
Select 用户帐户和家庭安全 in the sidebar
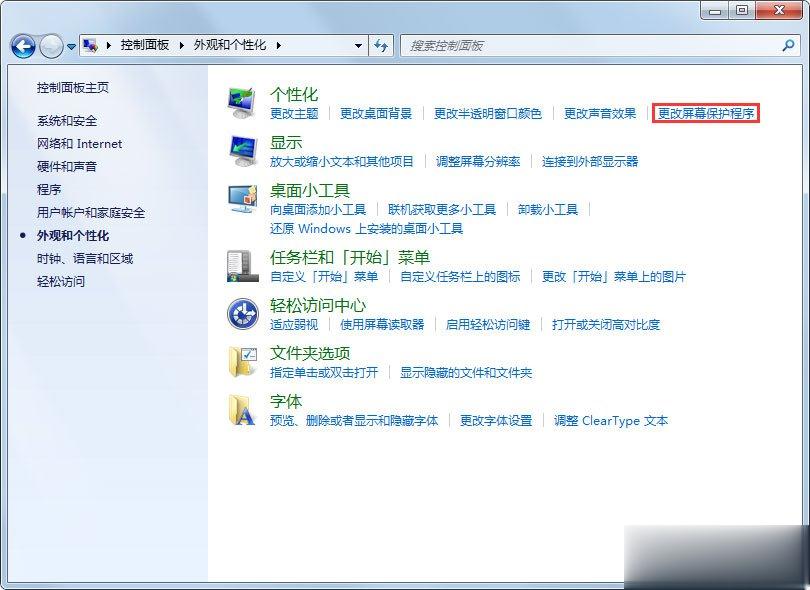91,212
